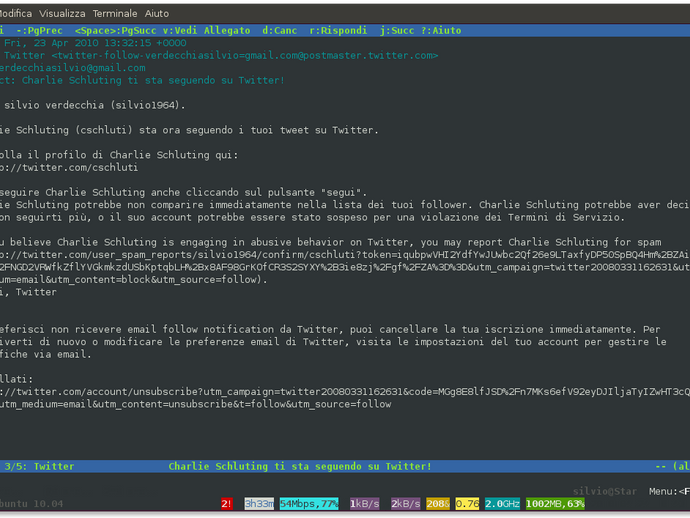The height and width of the screenshot is (518, 690).
Task: Open the user_spam_reports confirm link
Action: tap(345, 255)
